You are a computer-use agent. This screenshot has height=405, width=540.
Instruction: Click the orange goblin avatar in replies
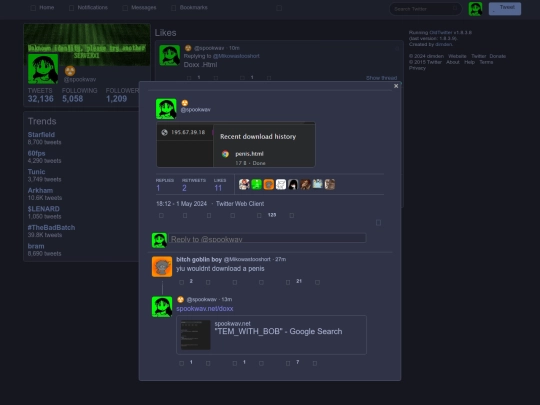tap(162, 266)
